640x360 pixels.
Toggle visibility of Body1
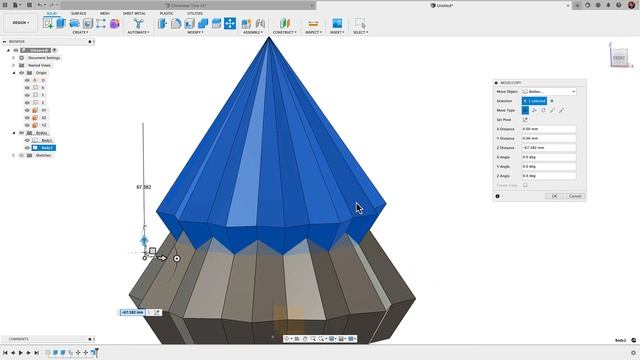[x=27, y=140]
